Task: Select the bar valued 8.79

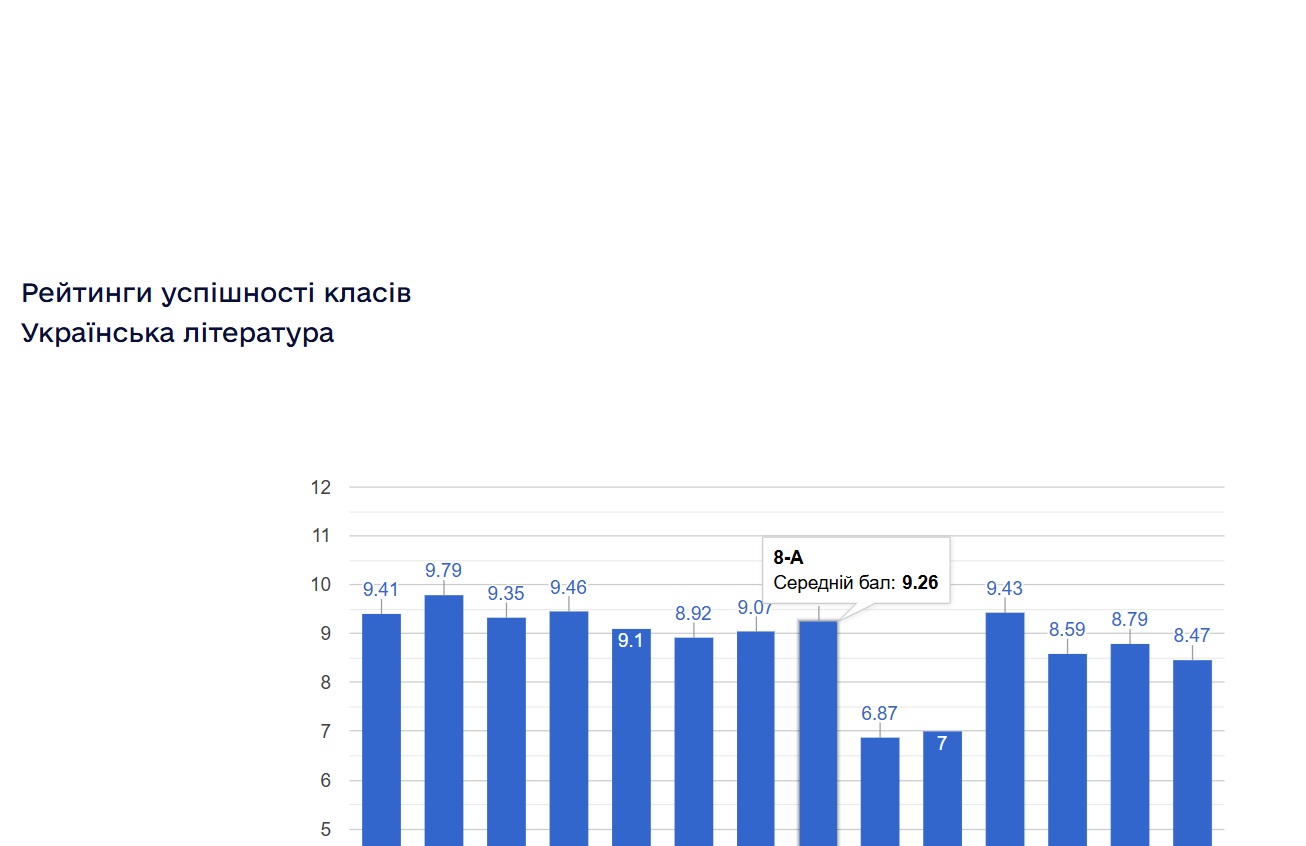Action: click(1130, 744)
